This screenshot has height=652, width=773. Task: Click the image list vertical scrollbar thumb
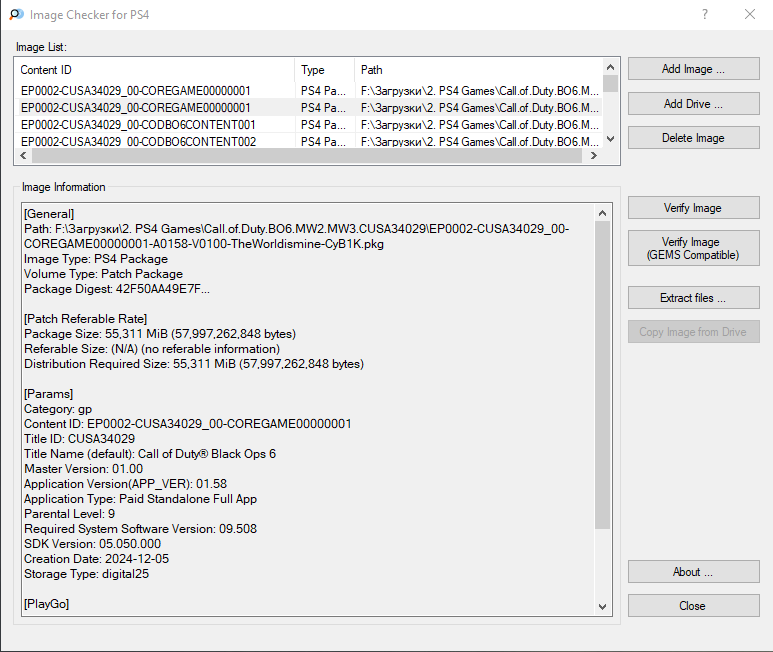[x=610, y=84]
